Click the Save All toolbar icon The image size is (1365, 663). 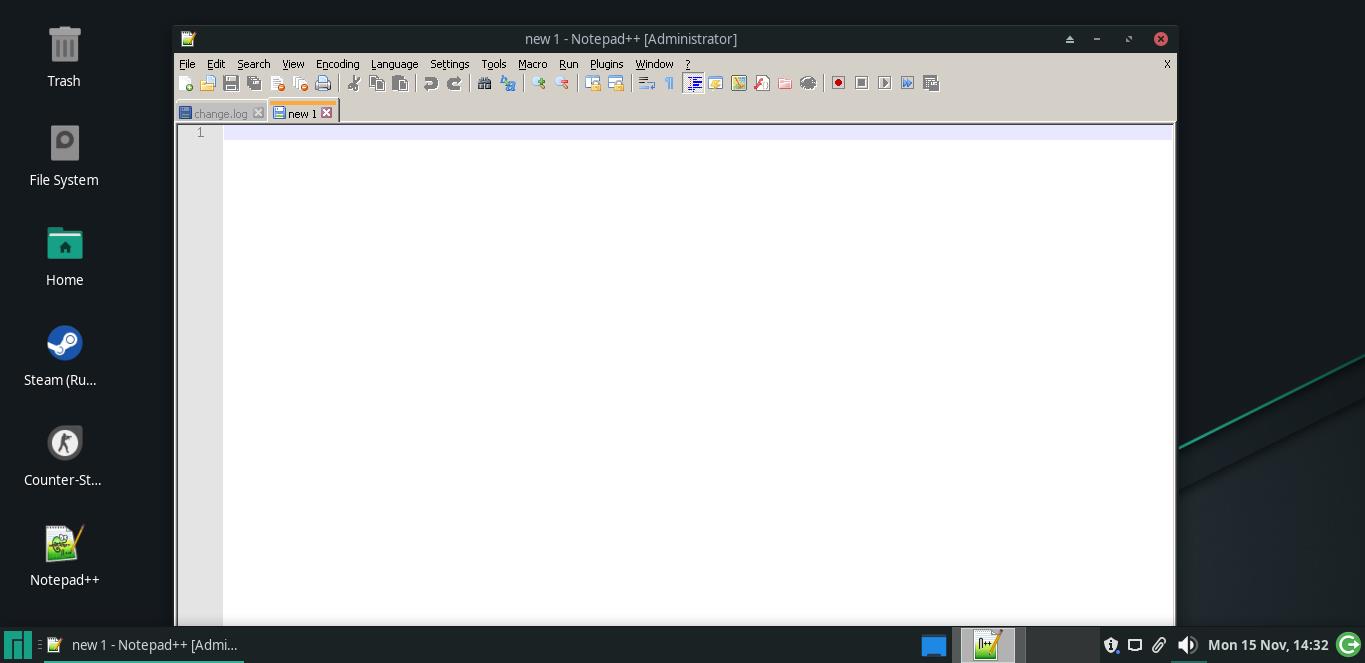254,83
